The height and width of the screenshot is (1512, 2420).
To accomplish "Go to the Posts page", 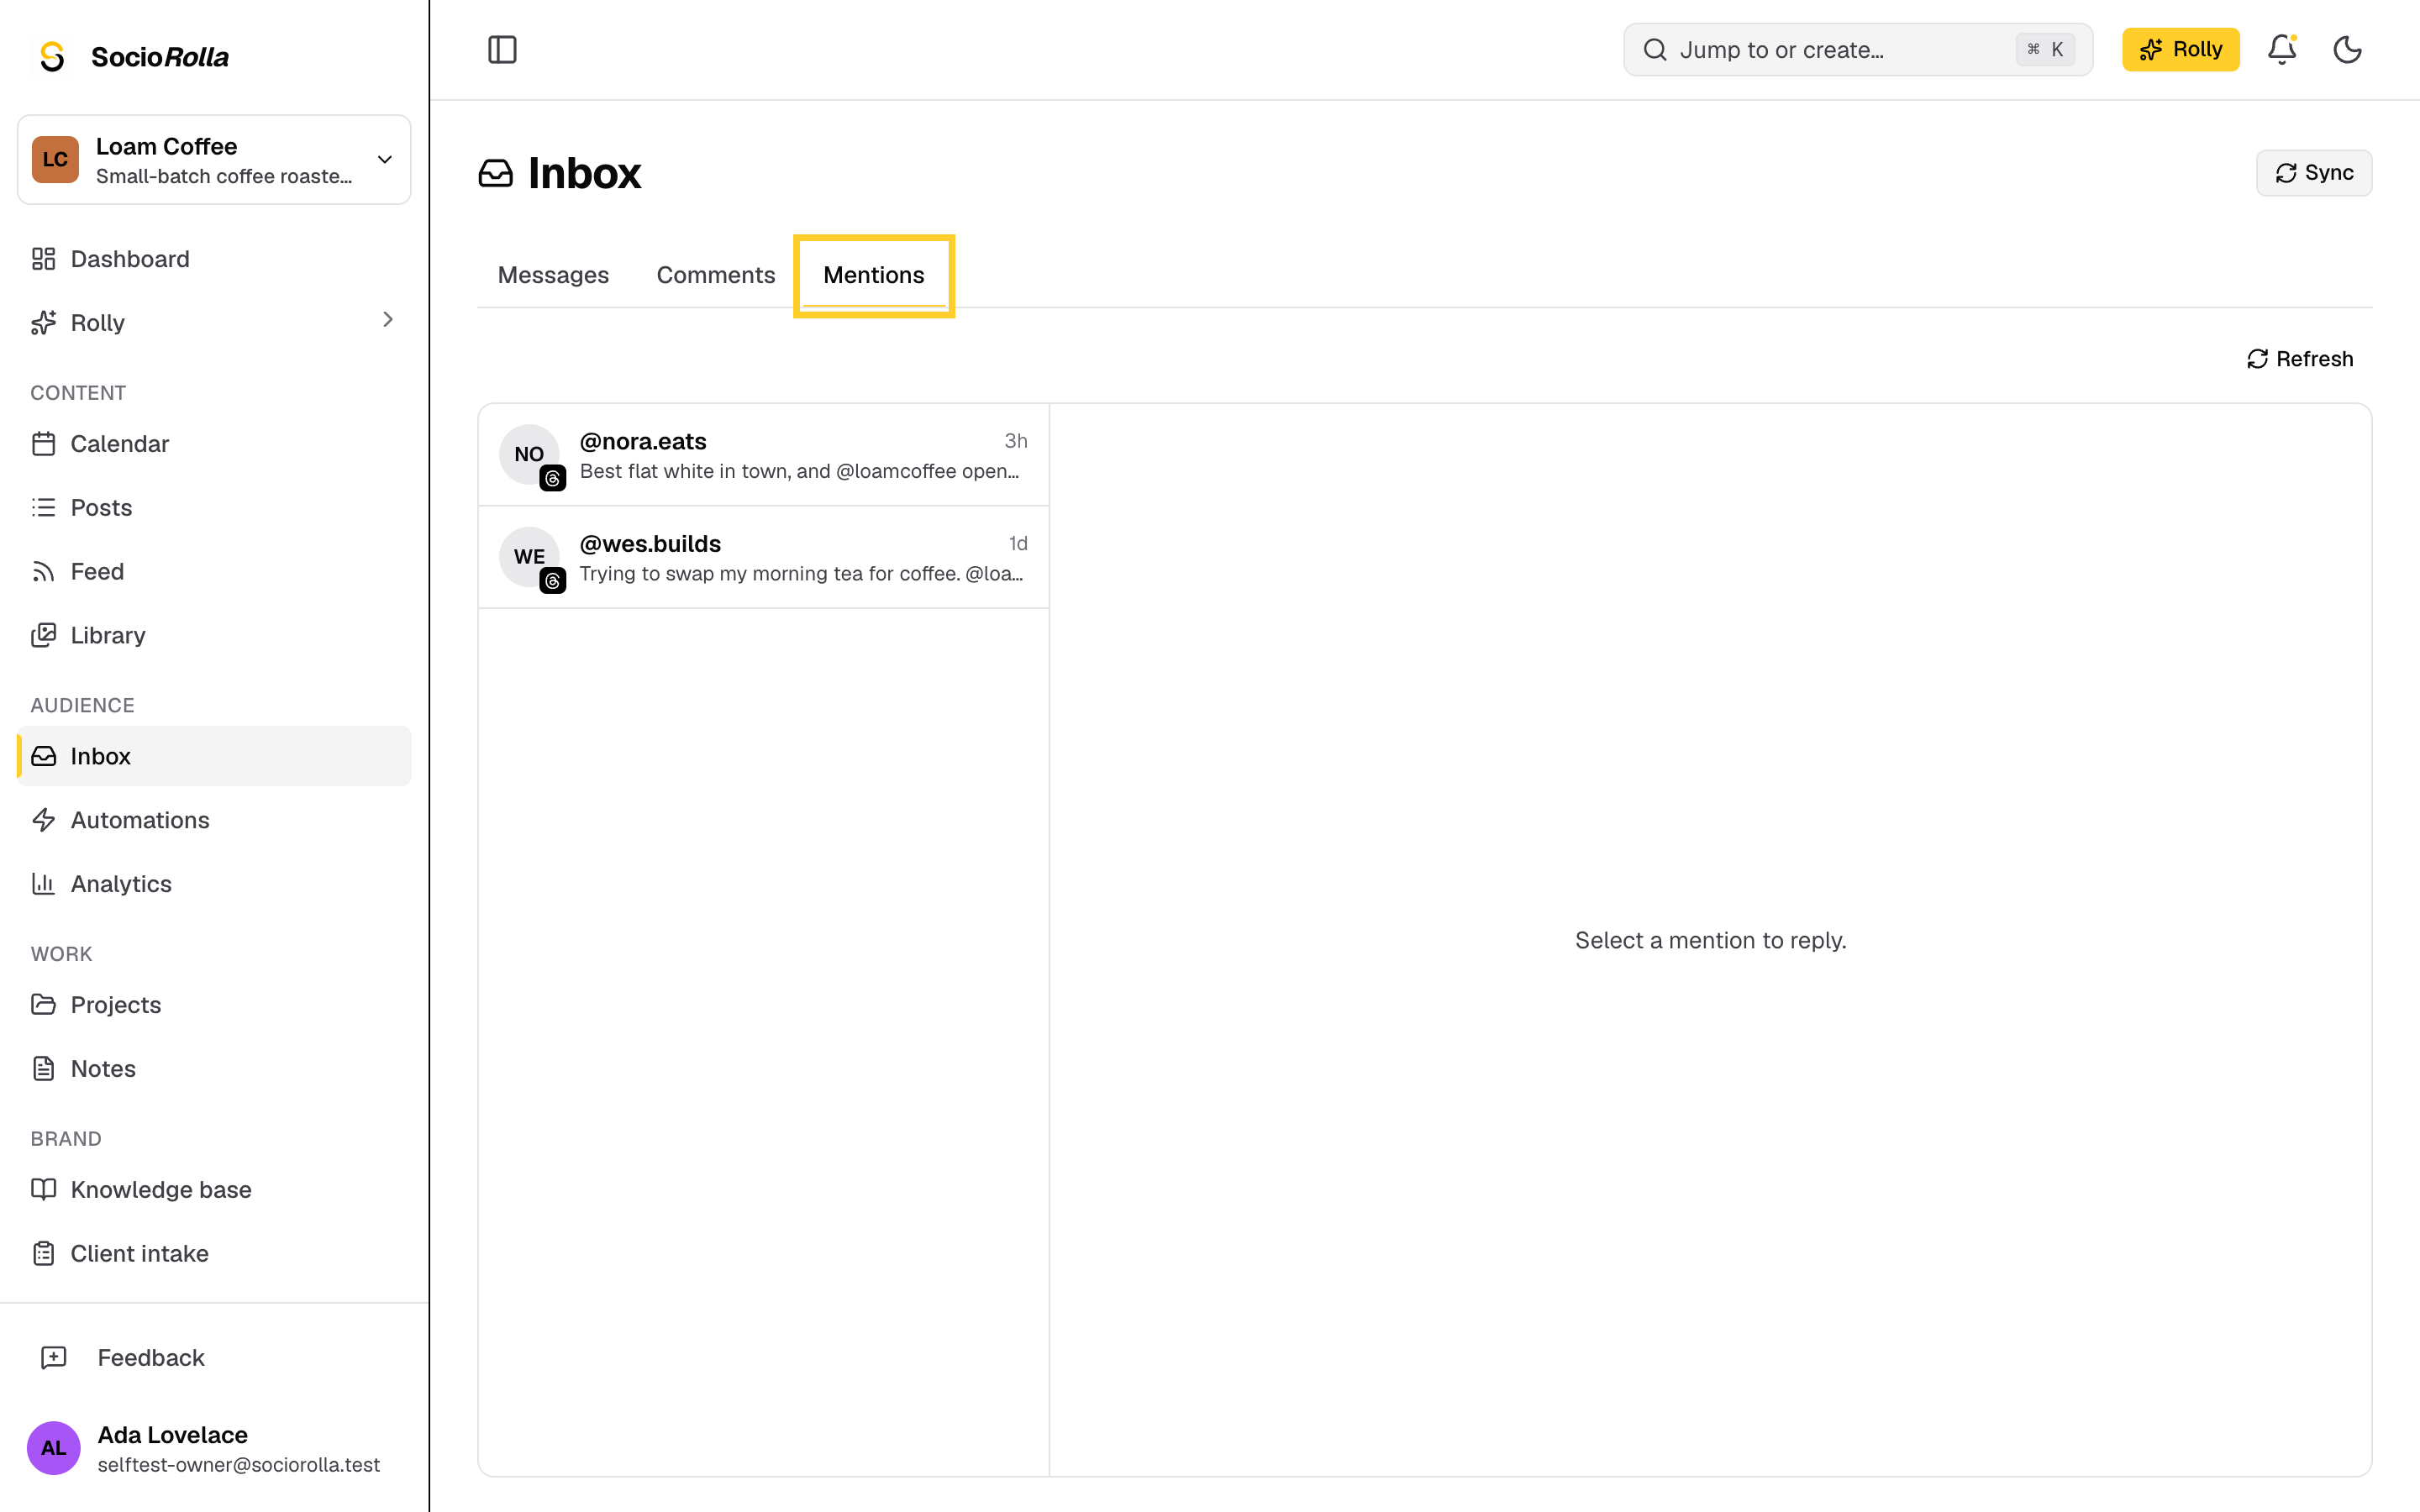I will coord(214,507).
